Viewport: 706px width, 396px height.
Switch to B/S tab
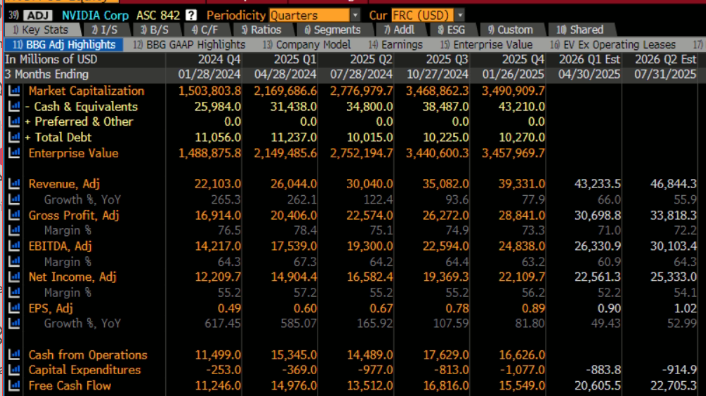(x=155, y=30)
